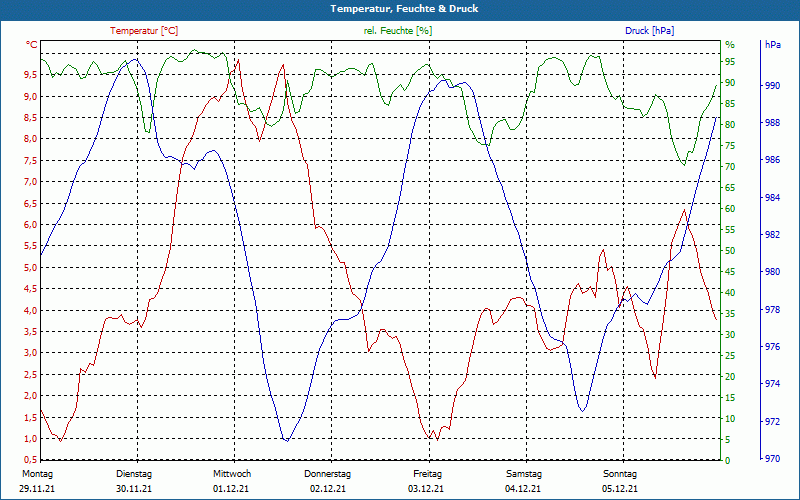Click the '9,0' temperature axis value
The height and width of the screenshot is (500, 800).
click(x=31, y=97)
